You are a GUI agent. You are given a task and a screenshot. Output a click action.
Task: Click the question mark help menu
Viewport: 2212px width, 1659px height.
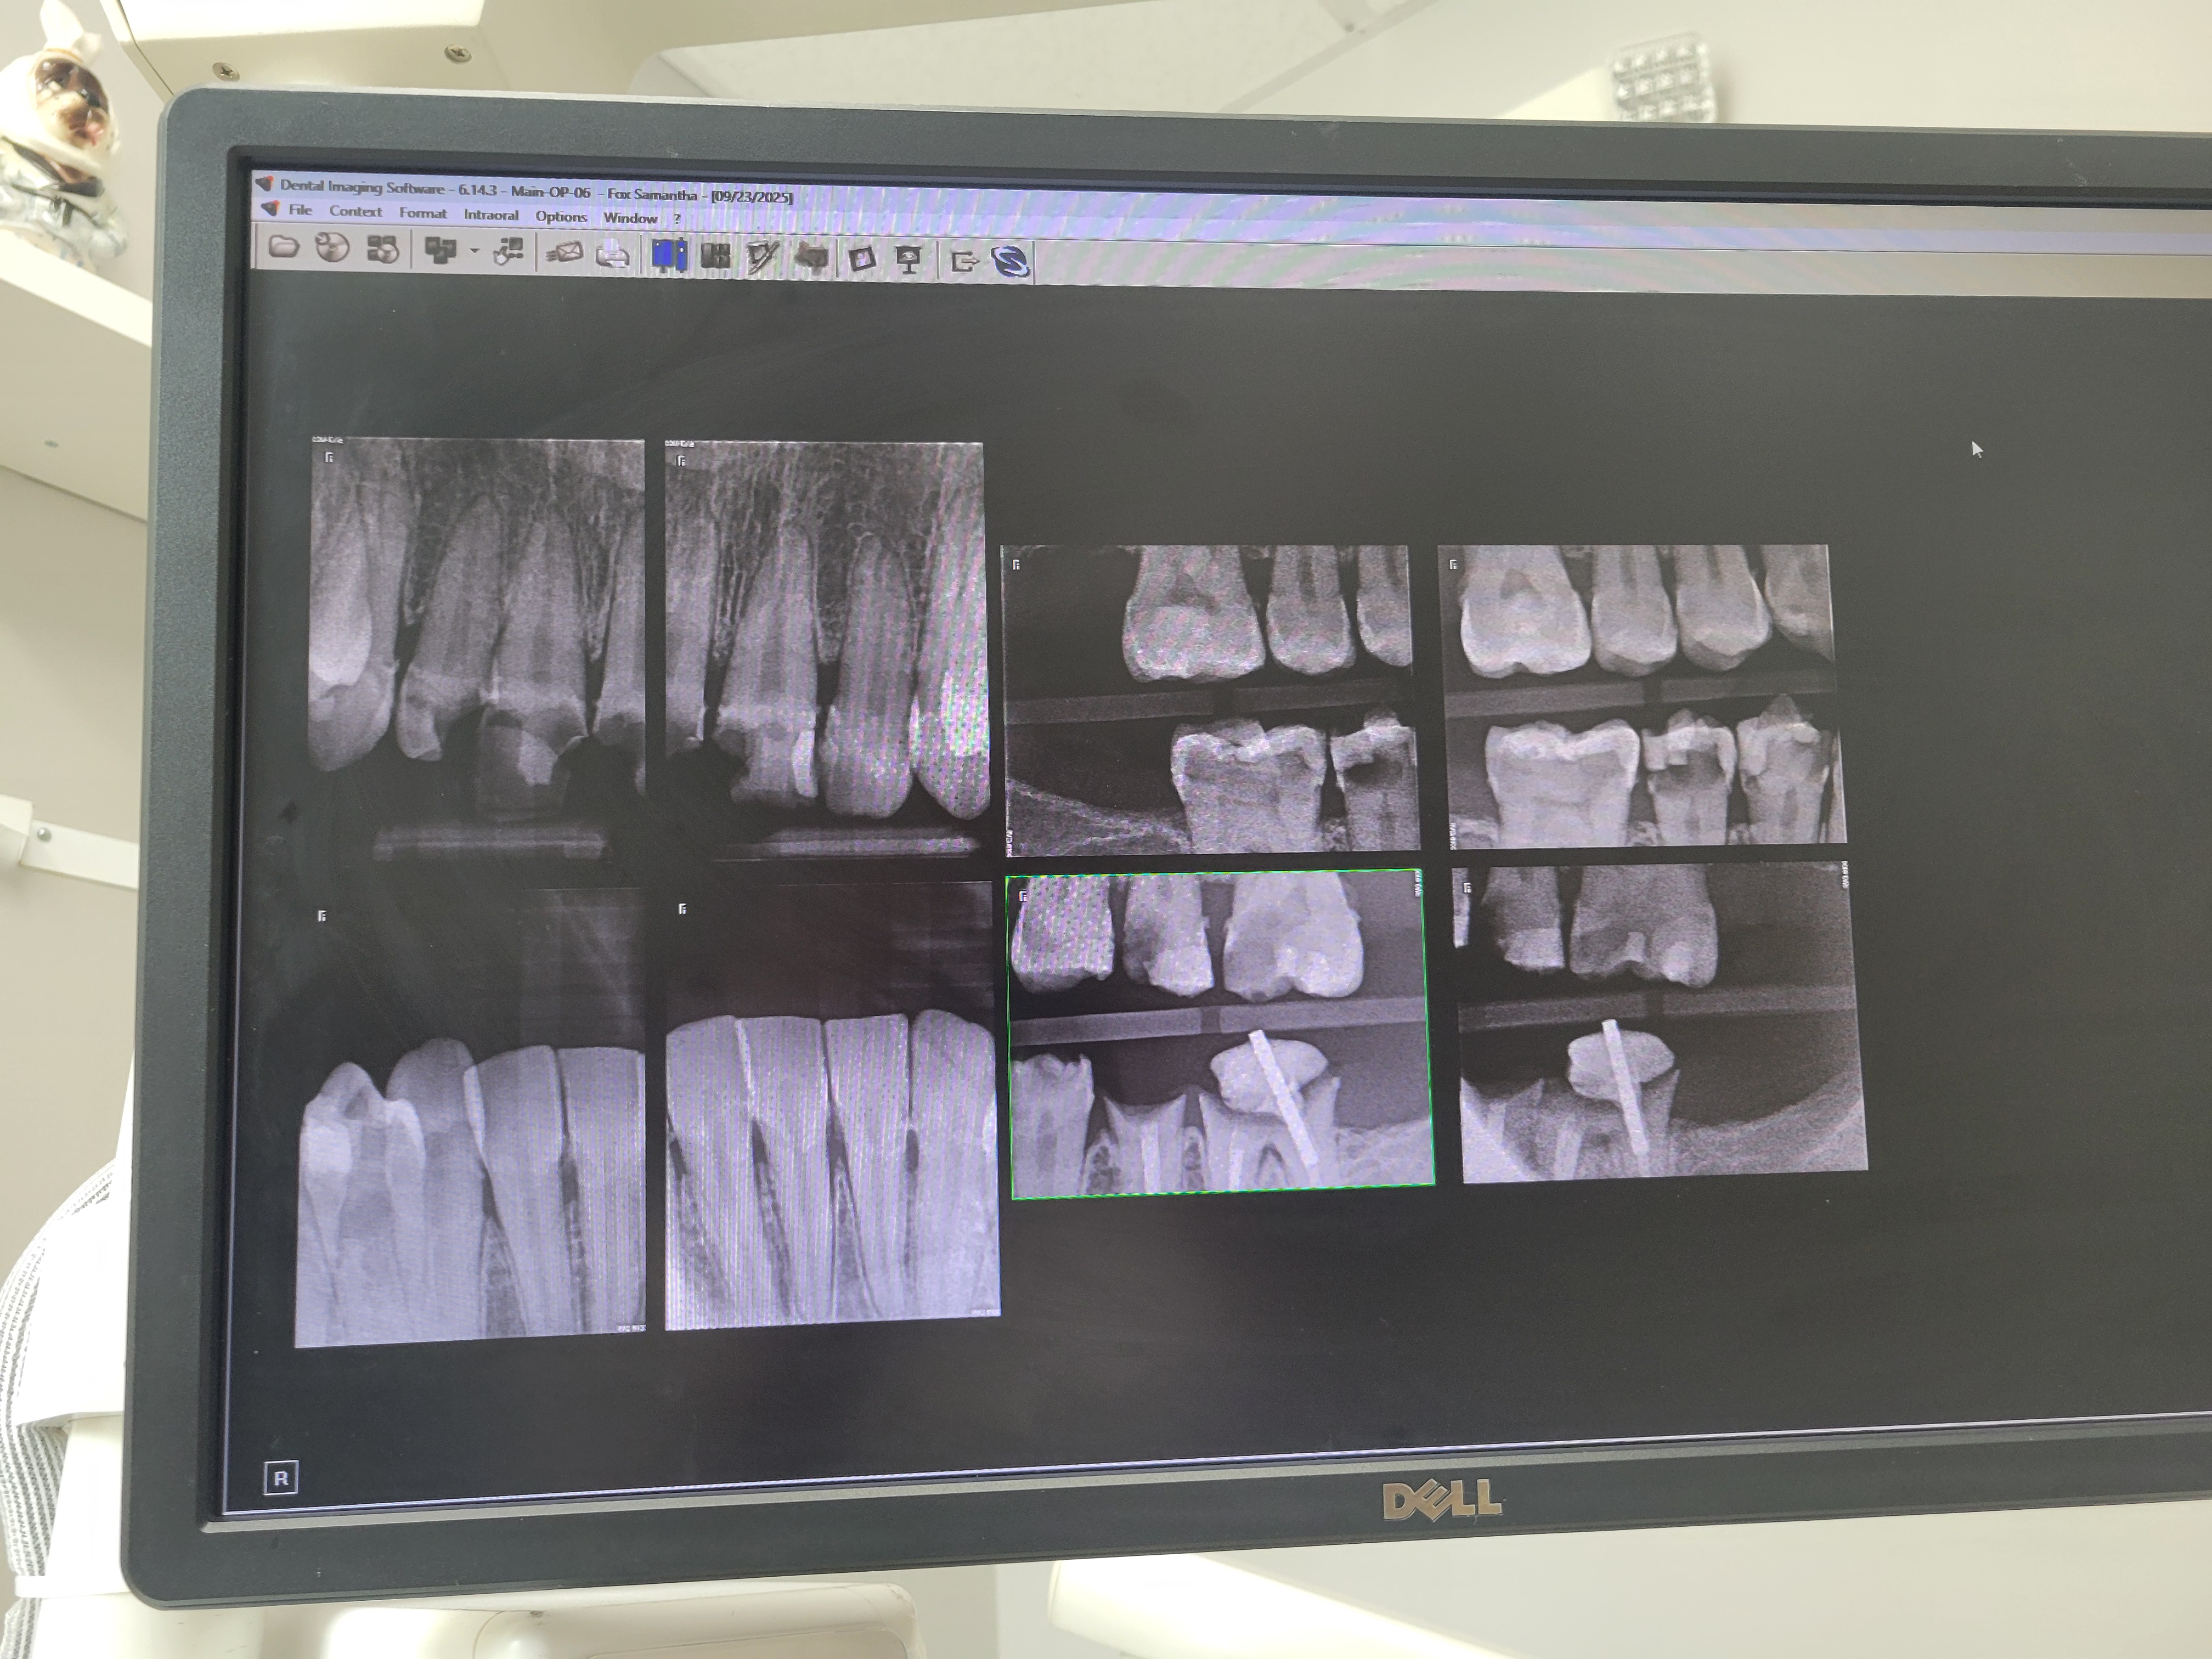pyautogui.click(x=677, y=219)
